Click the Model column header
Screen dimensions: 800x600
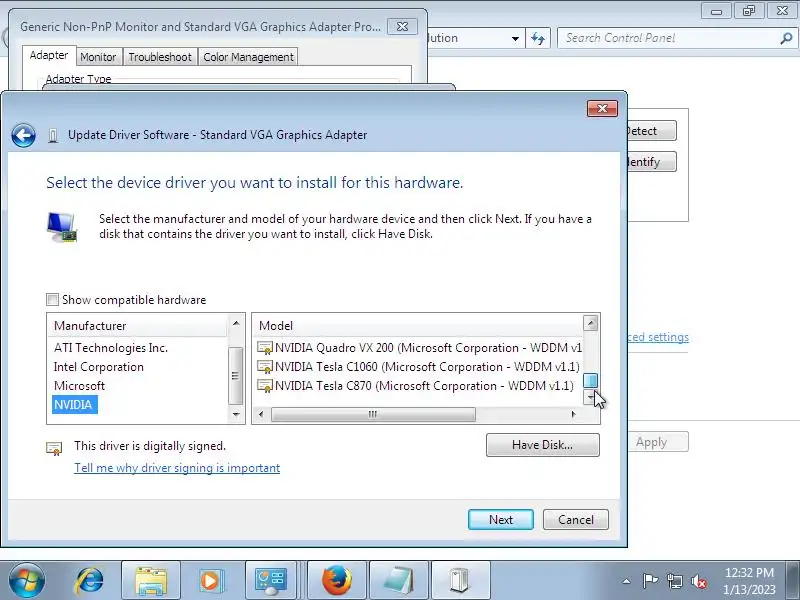pyautogui.click(x=418, y=326)
